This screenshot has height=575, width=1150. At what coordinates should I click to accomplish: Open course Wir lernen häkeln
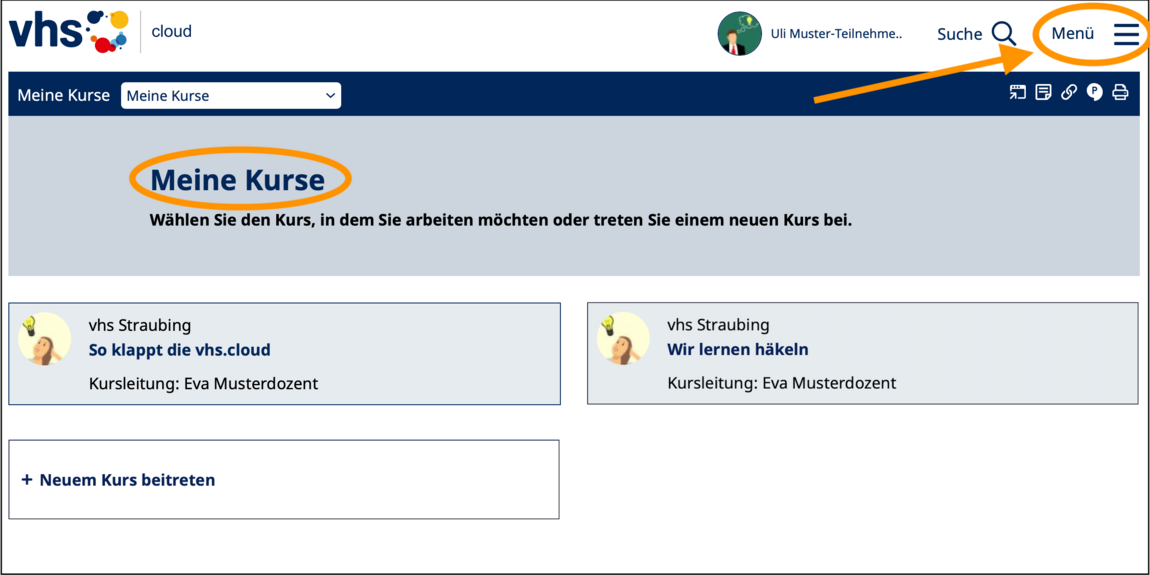click(737, 350)
